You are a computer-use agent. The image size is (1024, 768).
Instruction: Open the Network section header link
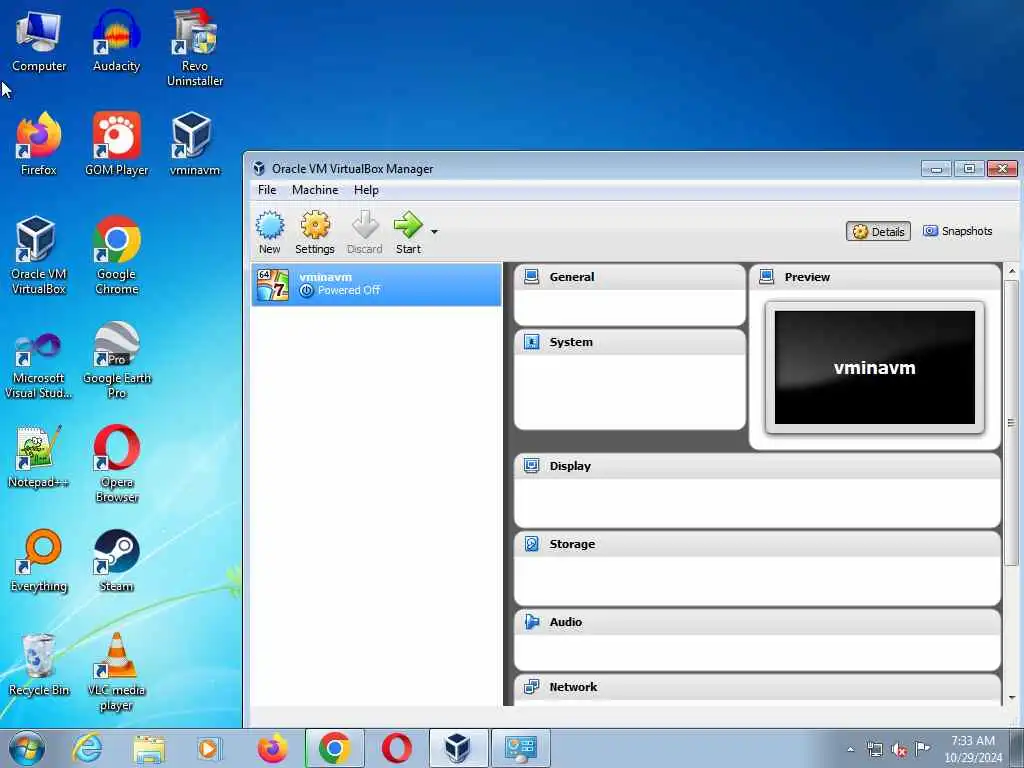pyautogui.click(x=573, y=687)
